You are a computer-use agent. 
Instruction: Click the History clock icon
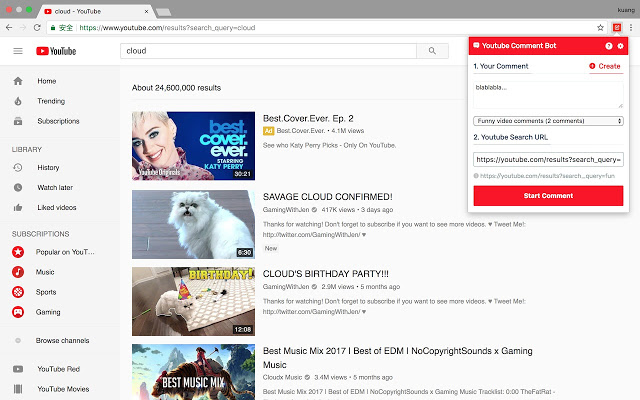18,168
